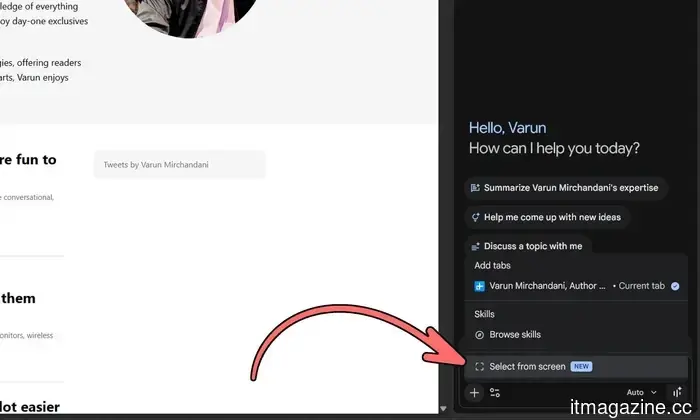Image resolution: width=700 pixels, height=420 pixels.
Task: Click the 'How can I help you today?' text
Action: 554,148
